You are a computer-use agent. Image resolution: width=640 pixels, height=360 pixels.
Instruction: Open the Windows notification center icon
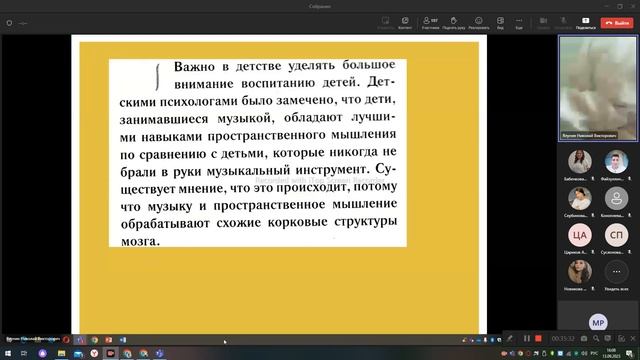(629, 353)
